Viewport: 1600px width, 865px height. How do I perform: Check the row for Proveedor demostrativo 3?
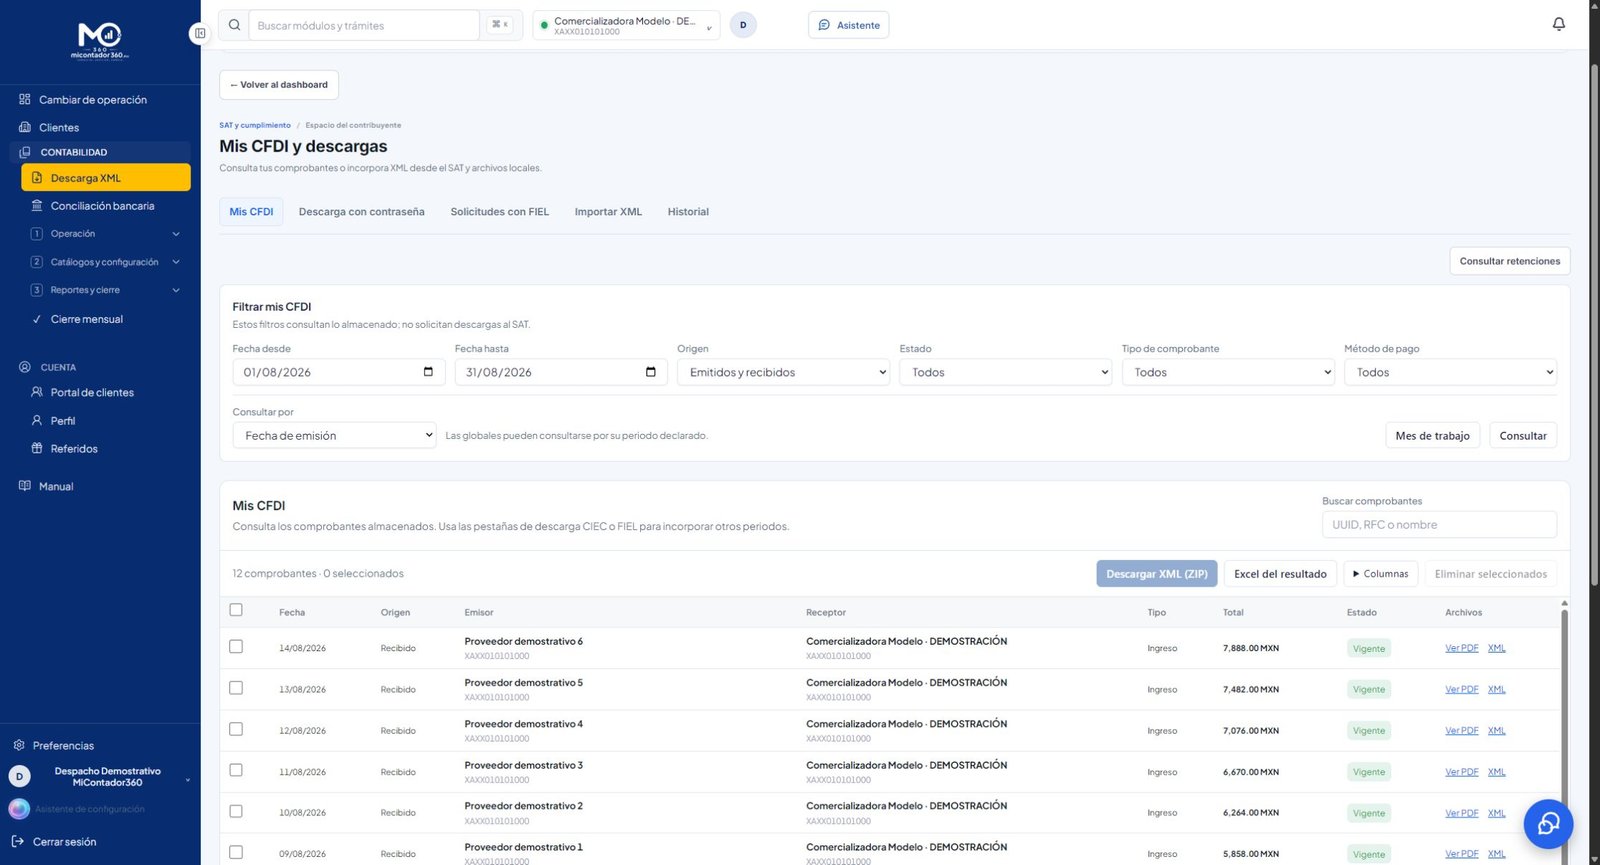pyautogui.click(x=236, y=770)
